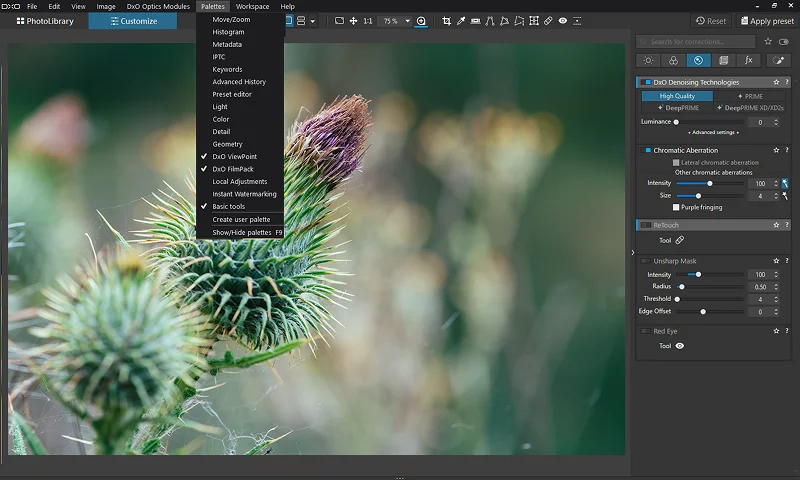
Task: Select Create user palette menu entry
Action: click(x=241, y=219)
